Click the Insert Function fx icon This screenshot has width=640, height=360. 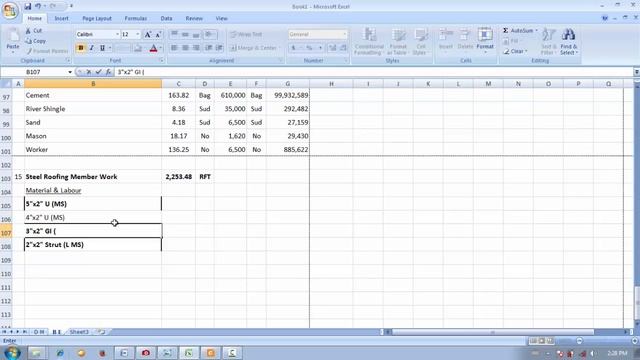108,72
